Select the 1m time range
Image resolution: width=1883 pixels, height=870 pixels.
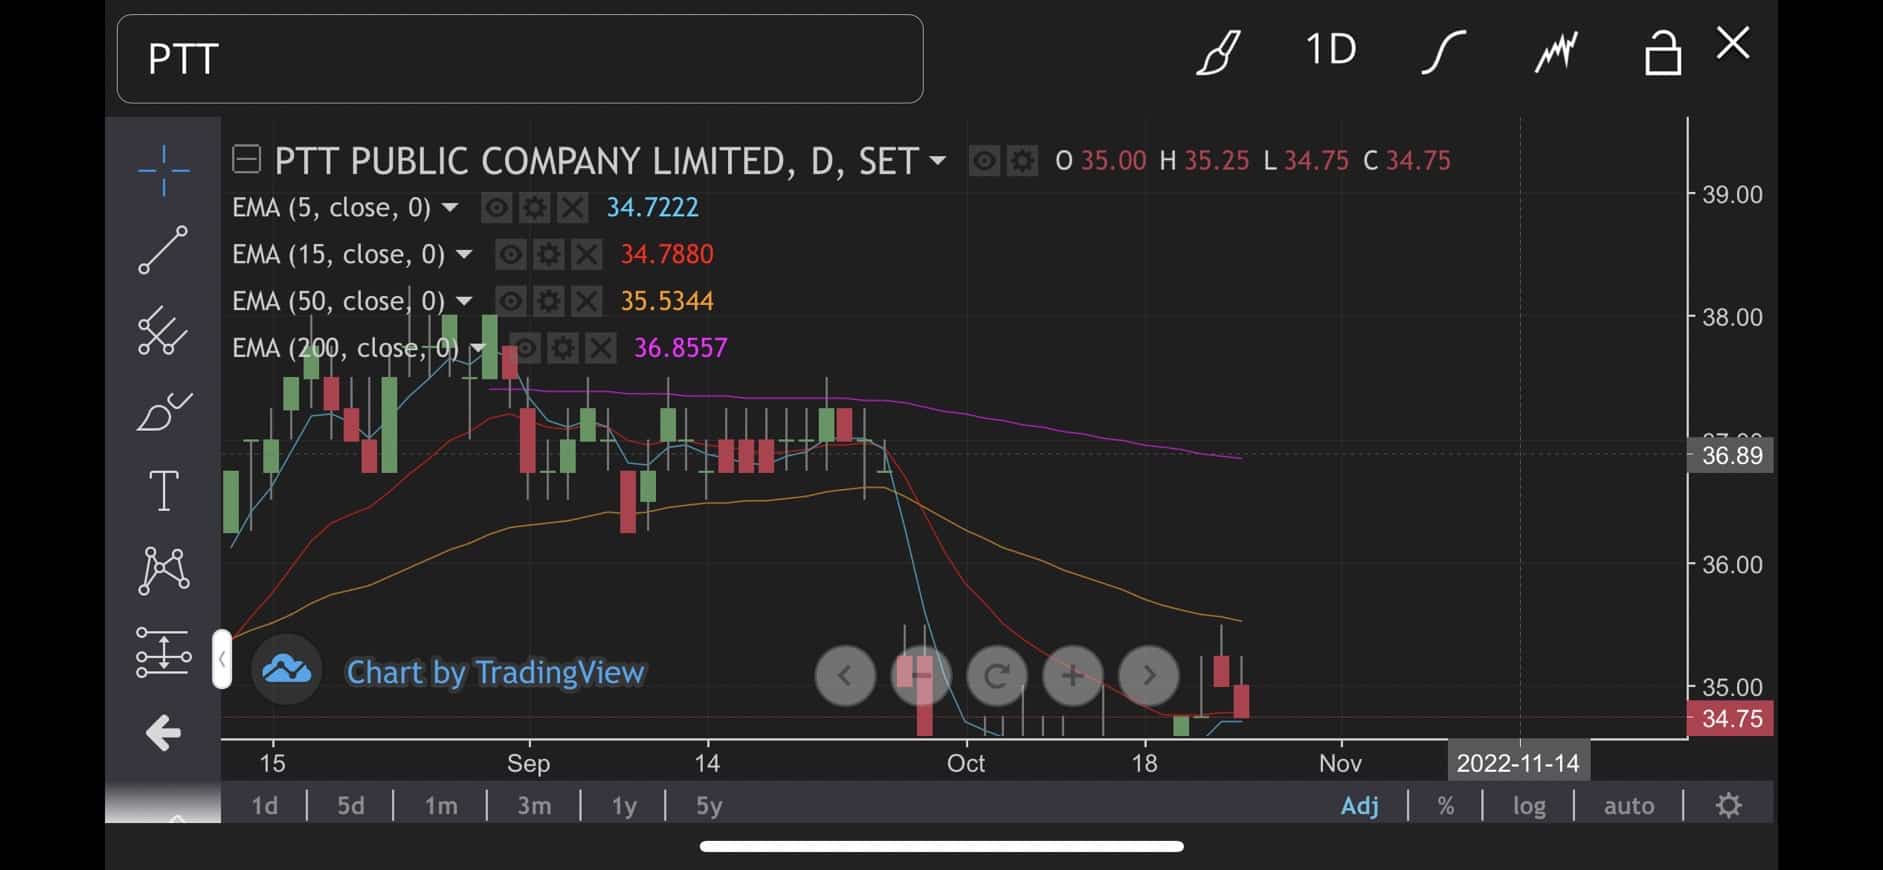point(441,806)
